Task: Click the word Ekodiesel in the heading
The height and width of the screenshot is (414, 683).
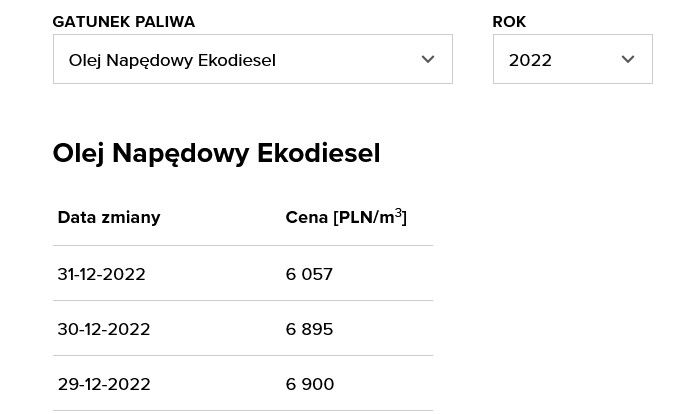Action: coord(318,153)
